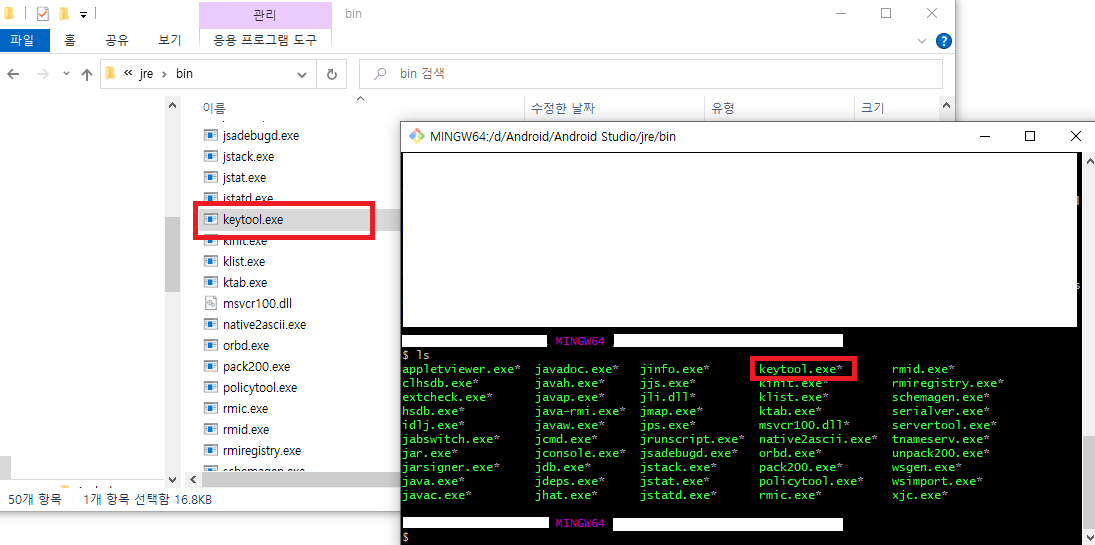
Task: Click the orbd.exe file icon
Action: [x=211, y=345]
